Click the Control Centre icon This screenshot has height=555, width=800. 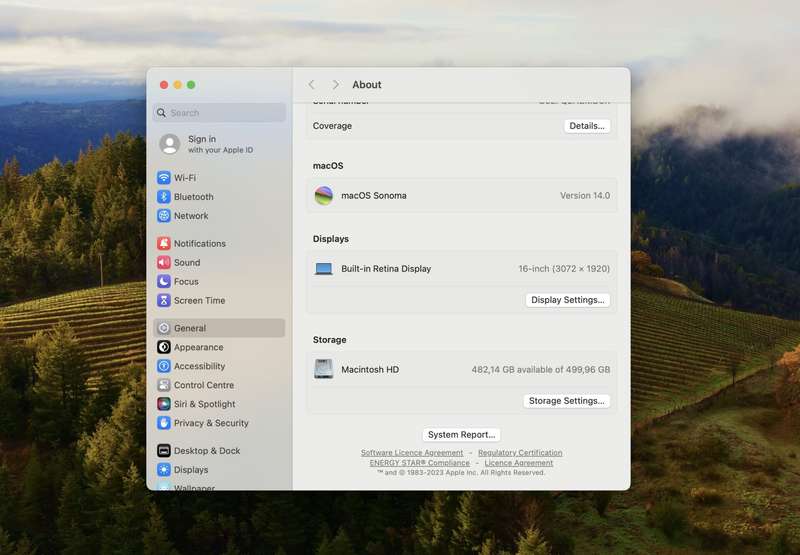(164, 385)
